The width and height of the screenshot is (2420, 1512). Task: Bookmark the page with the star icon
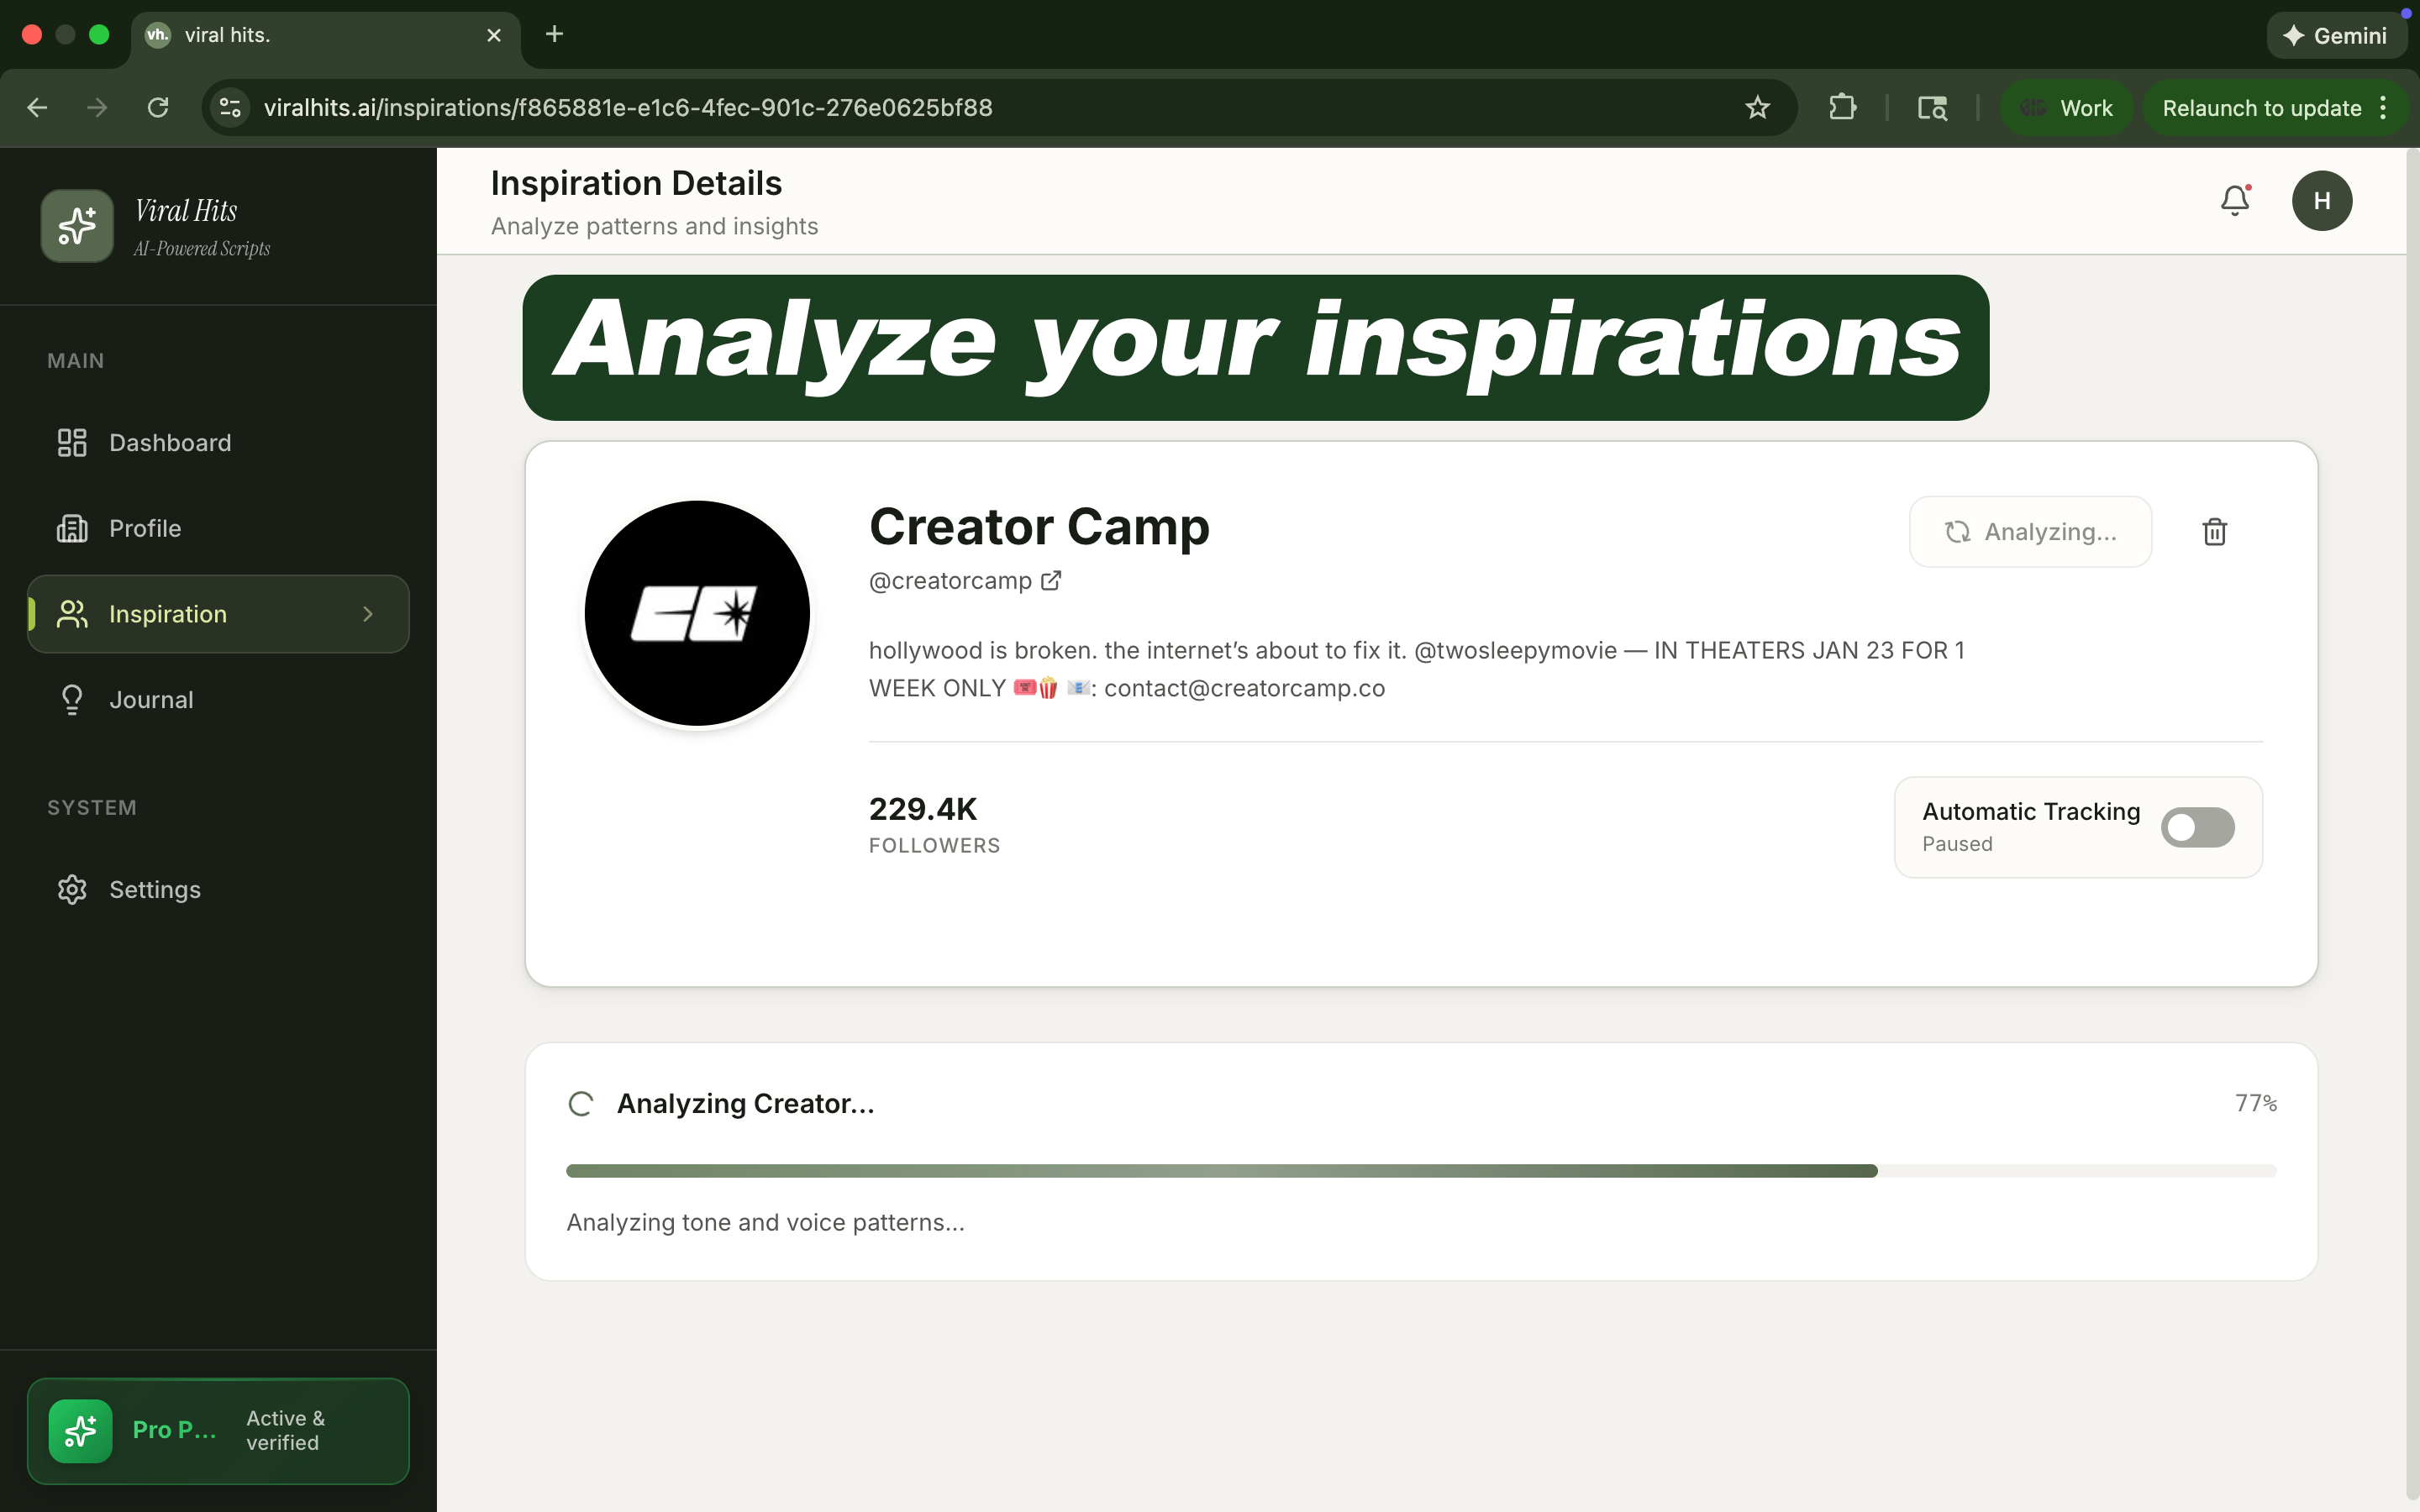(x=1757, y=107)
